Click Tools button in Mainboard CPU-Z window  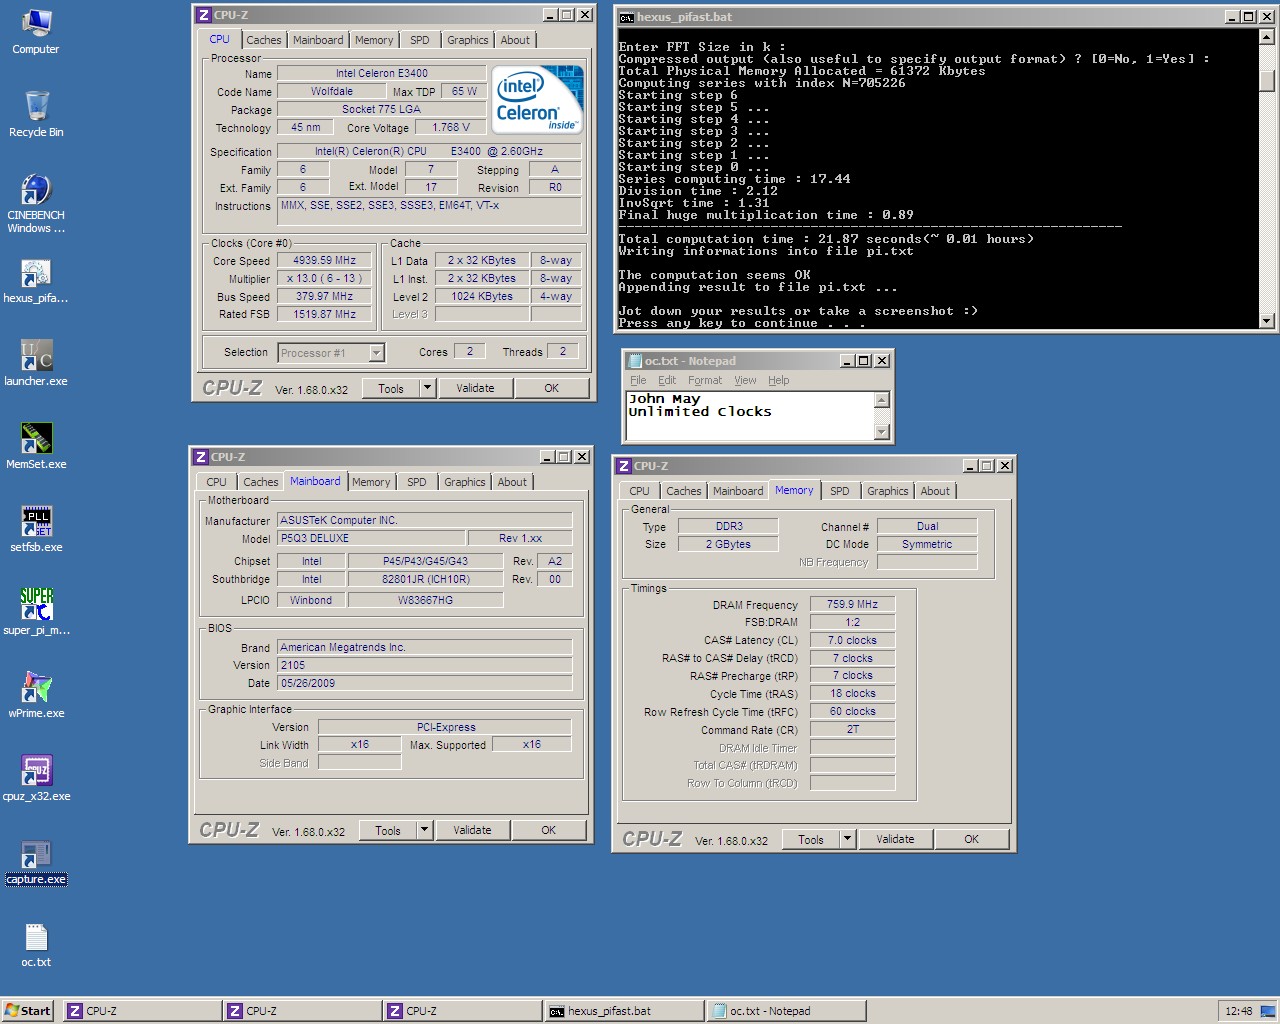point(388,830)
